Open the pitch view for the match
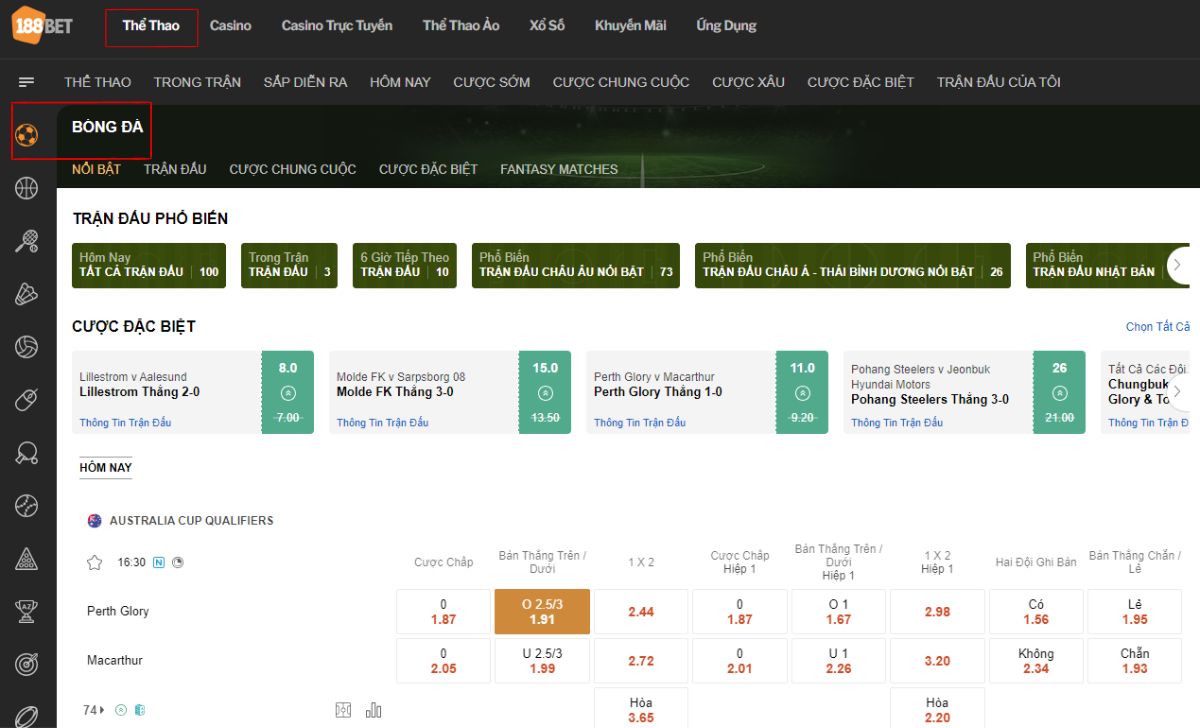1200x728 pixels. point(343,708)
